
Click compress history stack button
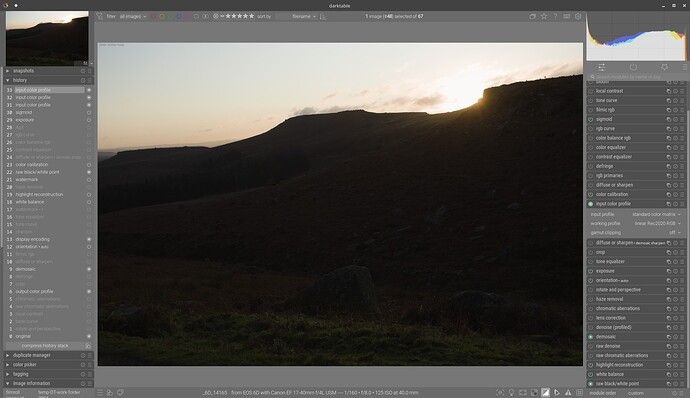(x=44, y=346)
